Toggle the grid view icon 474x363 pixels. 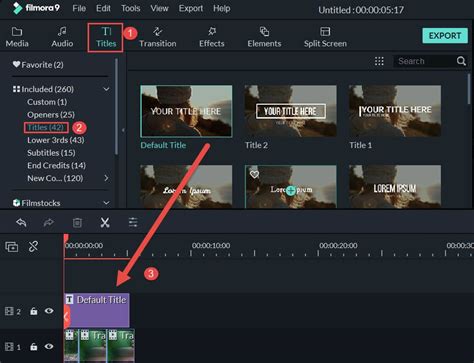(x=379, y=61)
